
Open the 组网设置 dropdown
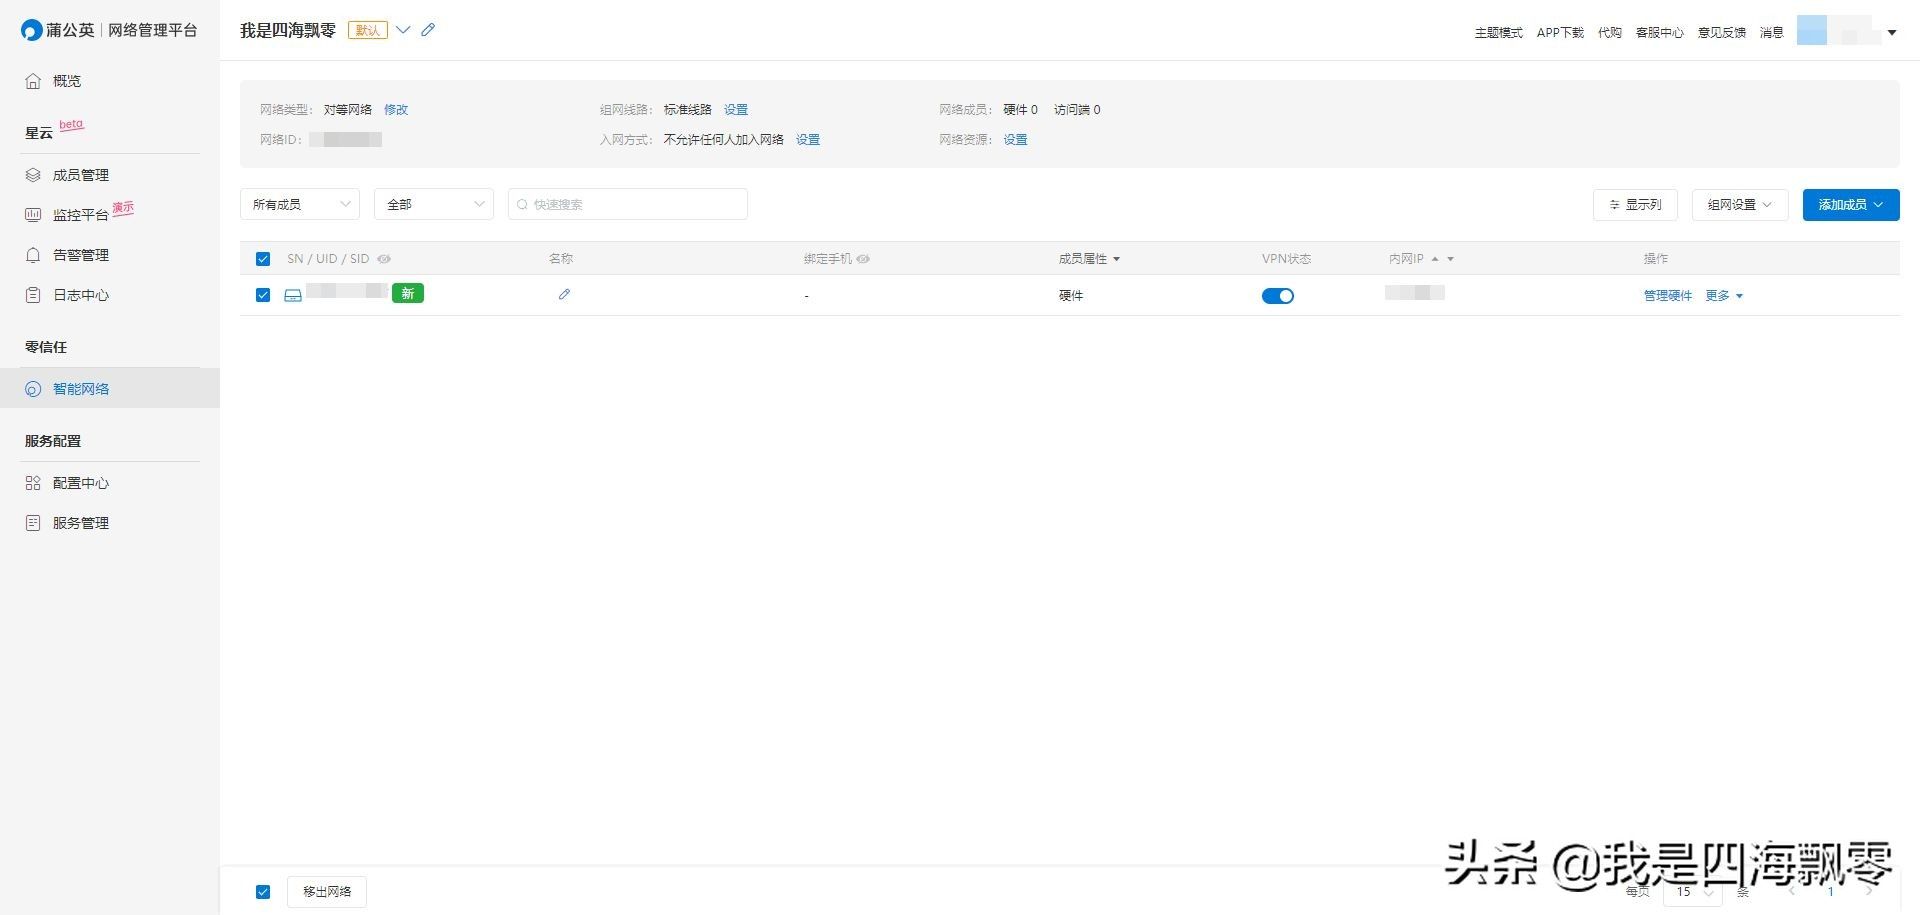tap(1739, 204)
